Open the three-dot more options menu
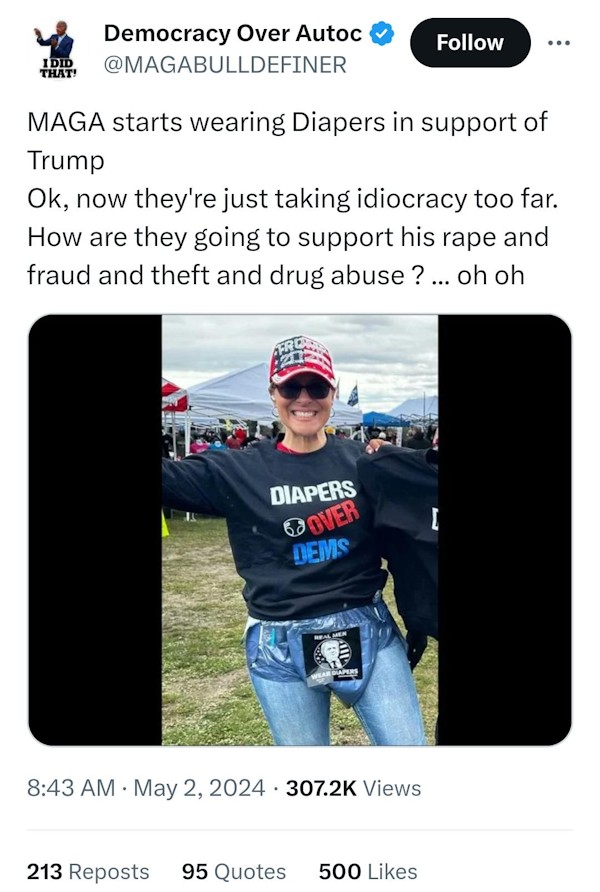Screen dimensions: 600x892 click(x=558, y=43)
